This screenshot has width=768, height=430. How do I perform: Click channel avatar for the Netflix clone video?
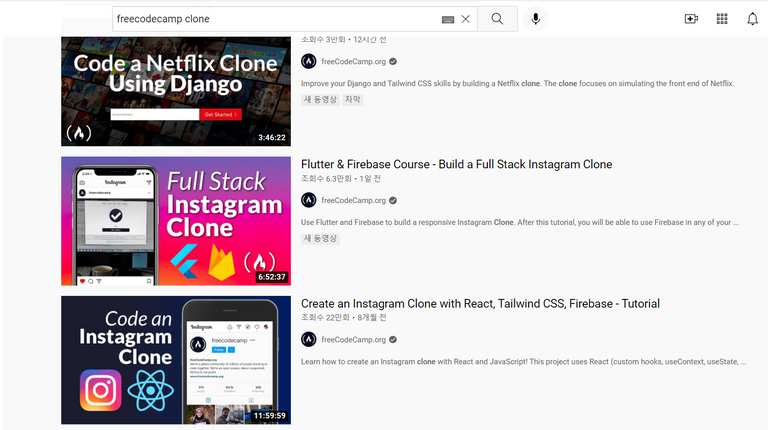tap(309, 61)
